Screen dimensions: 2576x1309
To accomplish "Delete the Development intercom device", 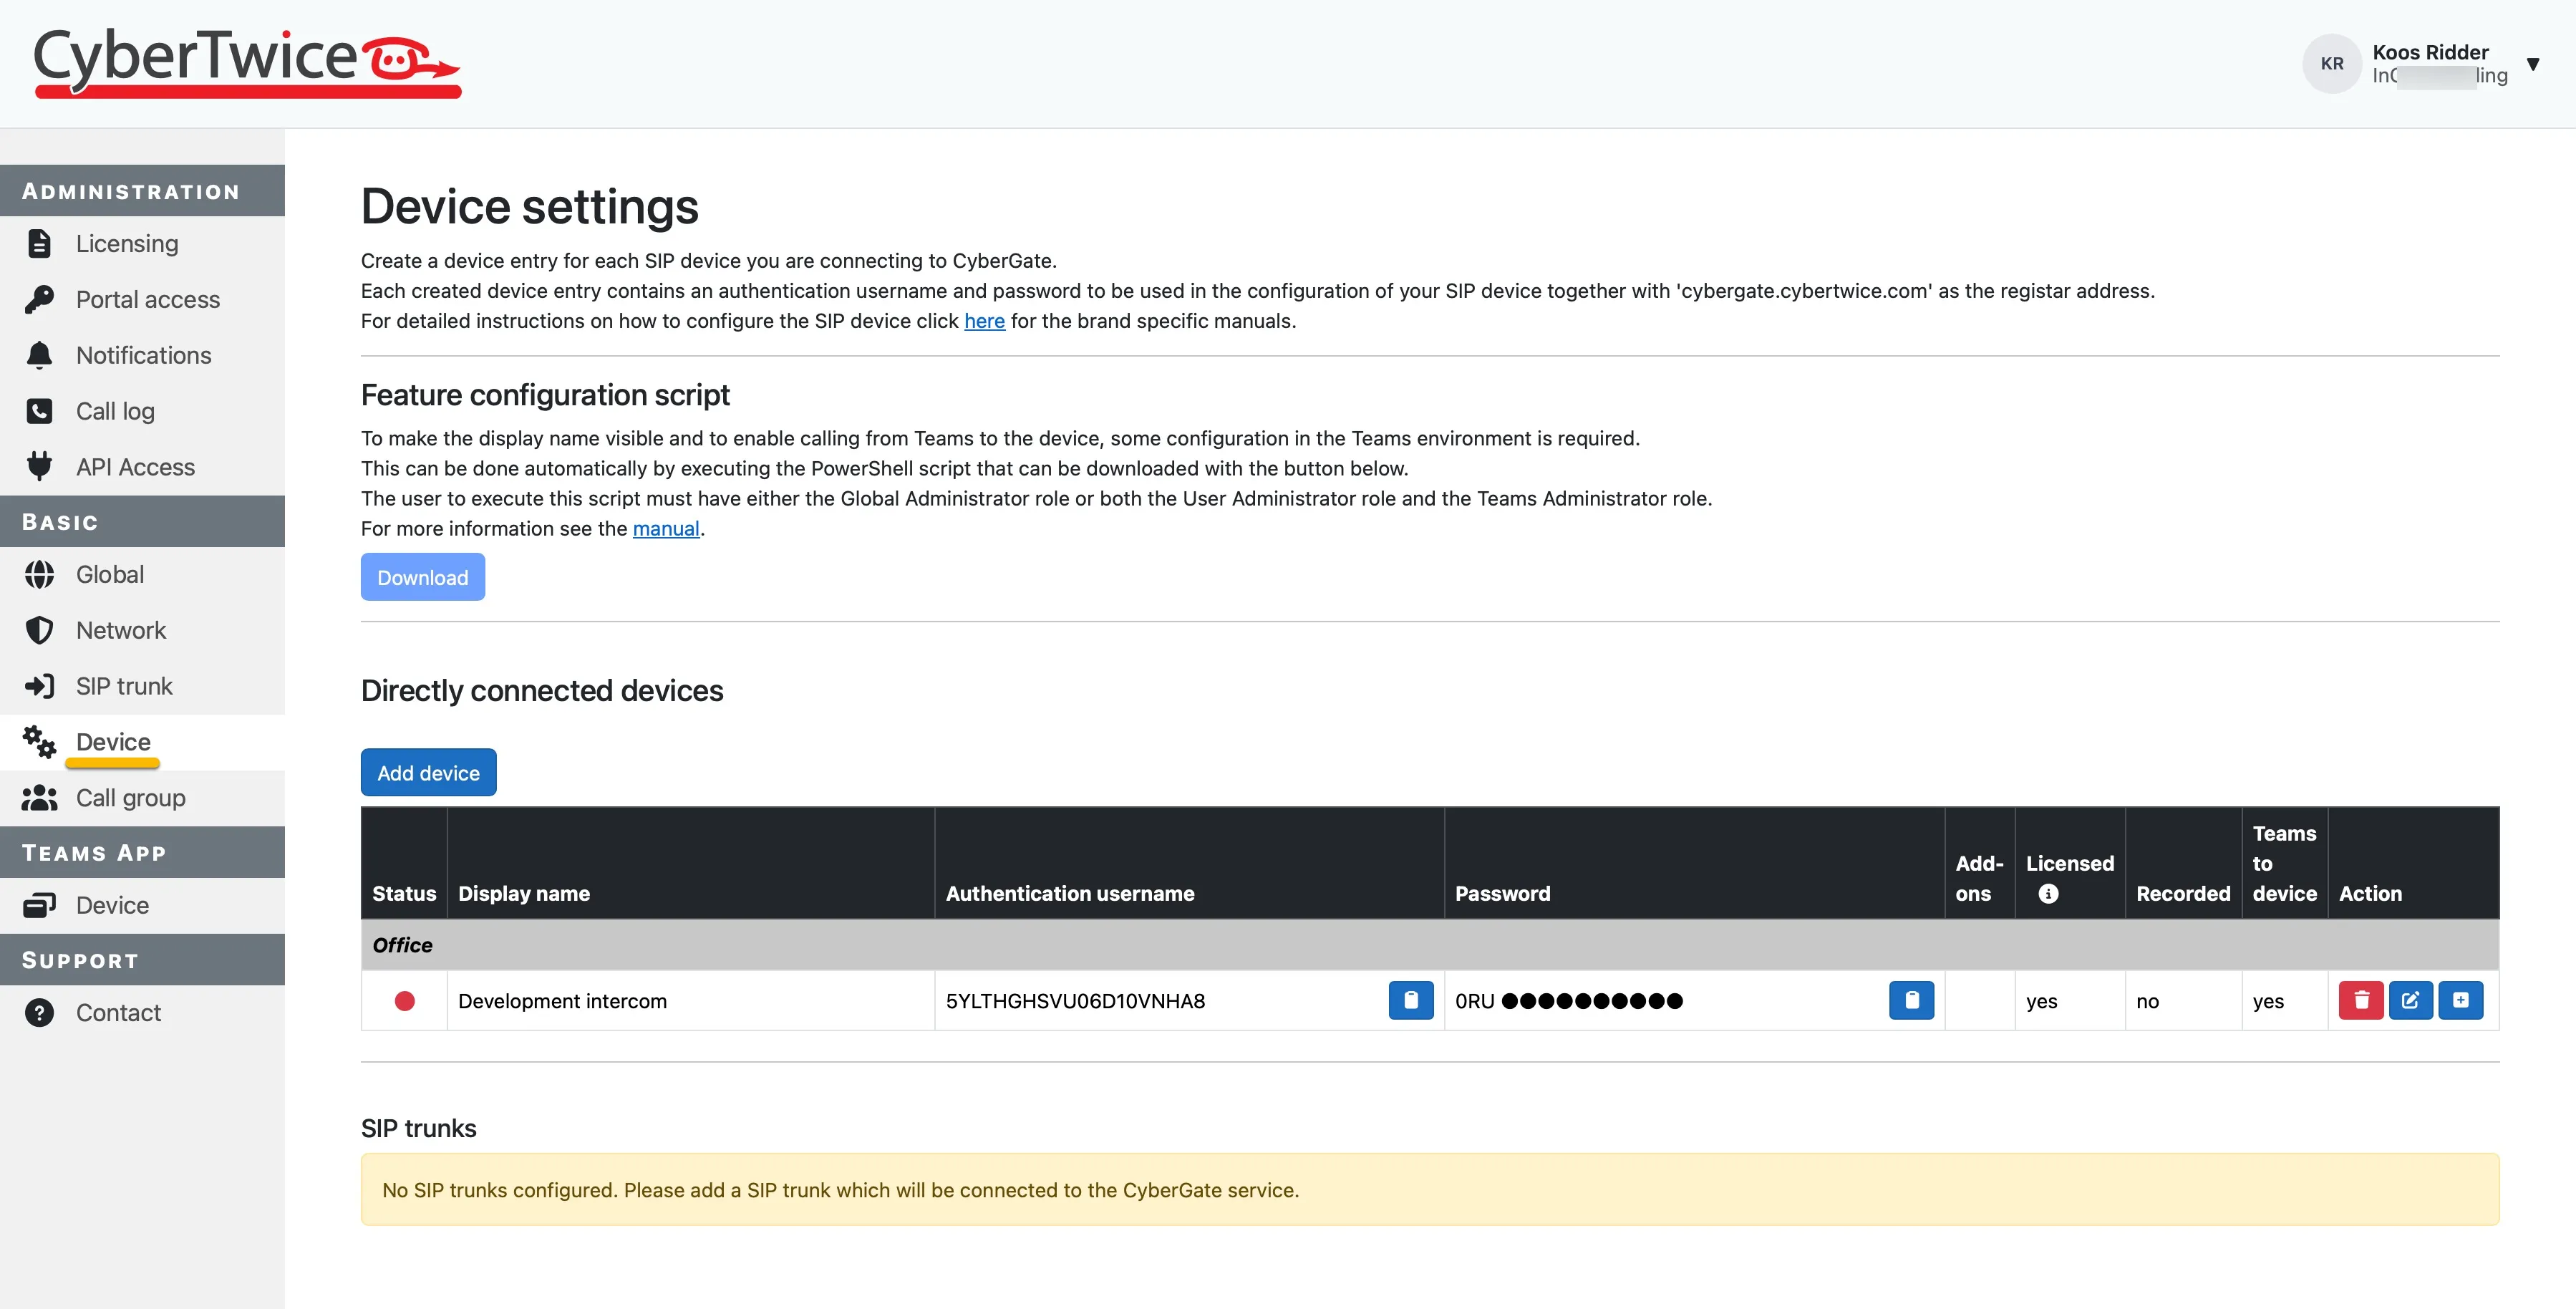I will [2361, 1000].
